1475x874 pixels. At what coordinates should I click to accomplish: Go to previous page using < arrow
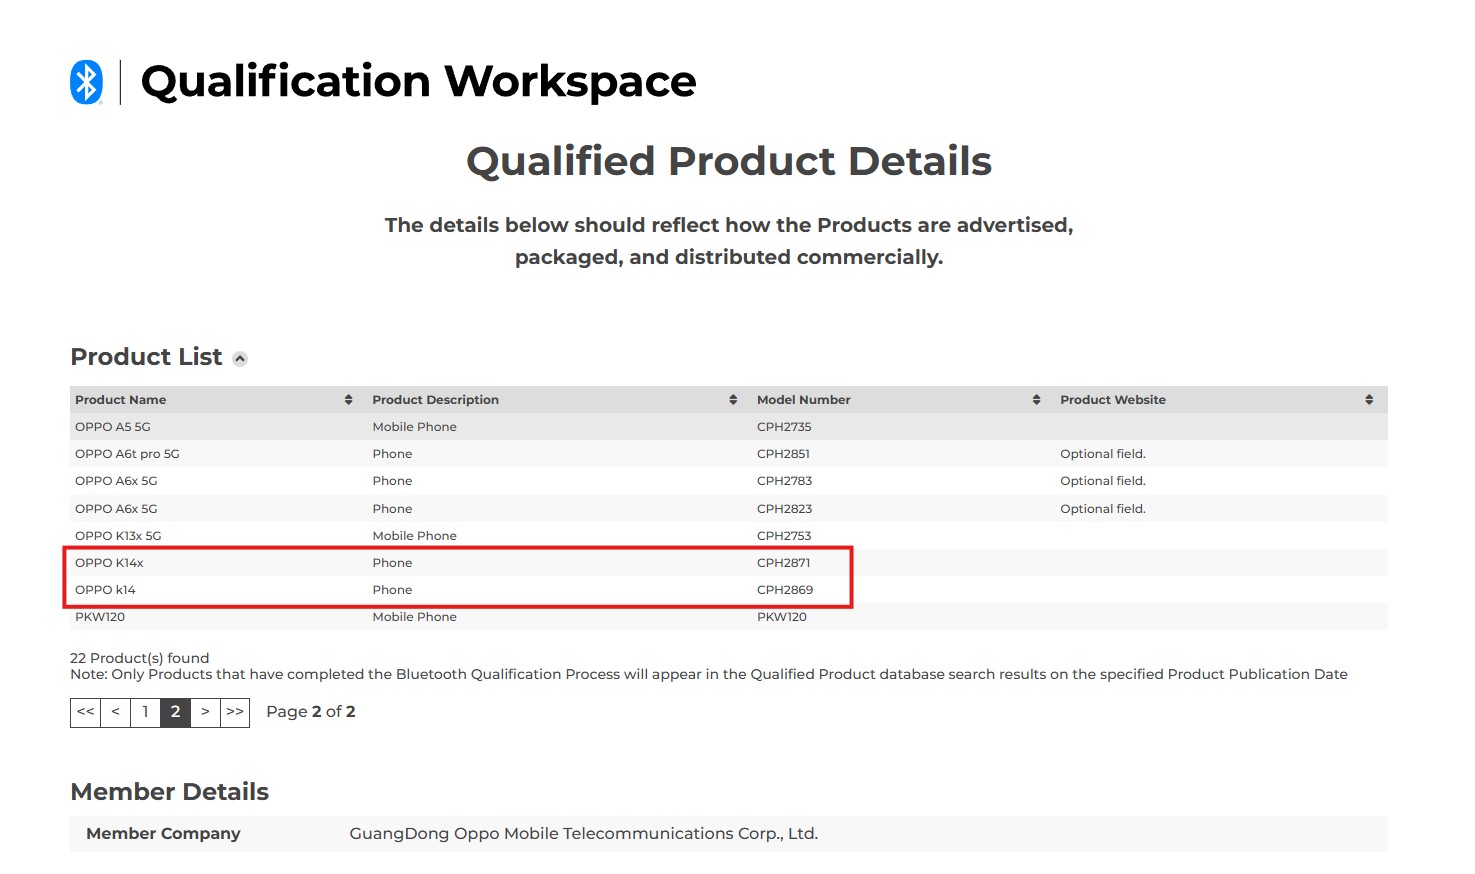115,712
